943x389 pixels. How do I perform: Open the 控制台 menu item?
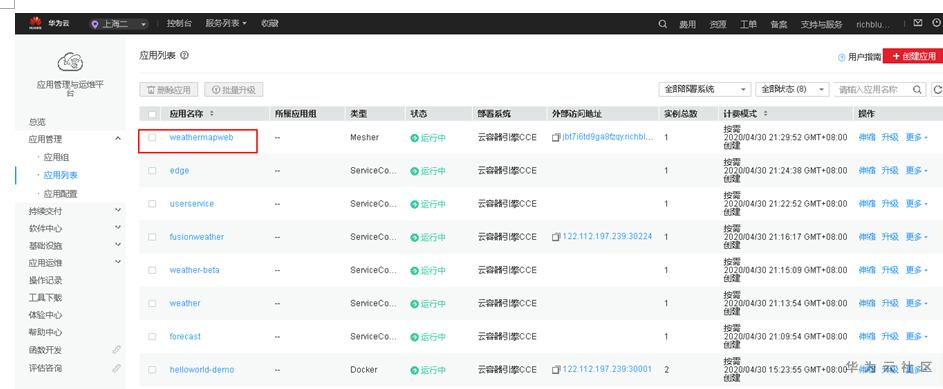click(179, 23)
